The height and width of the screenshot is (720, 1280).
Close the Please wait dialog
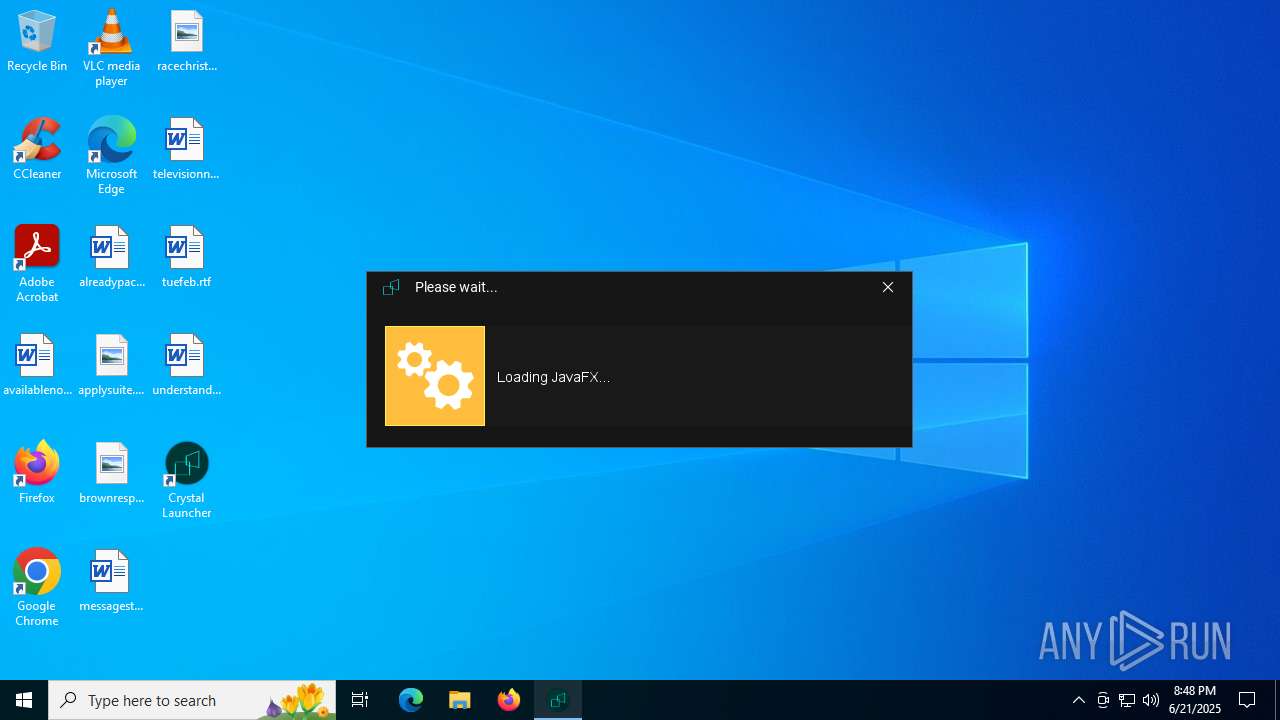(888, 287)
